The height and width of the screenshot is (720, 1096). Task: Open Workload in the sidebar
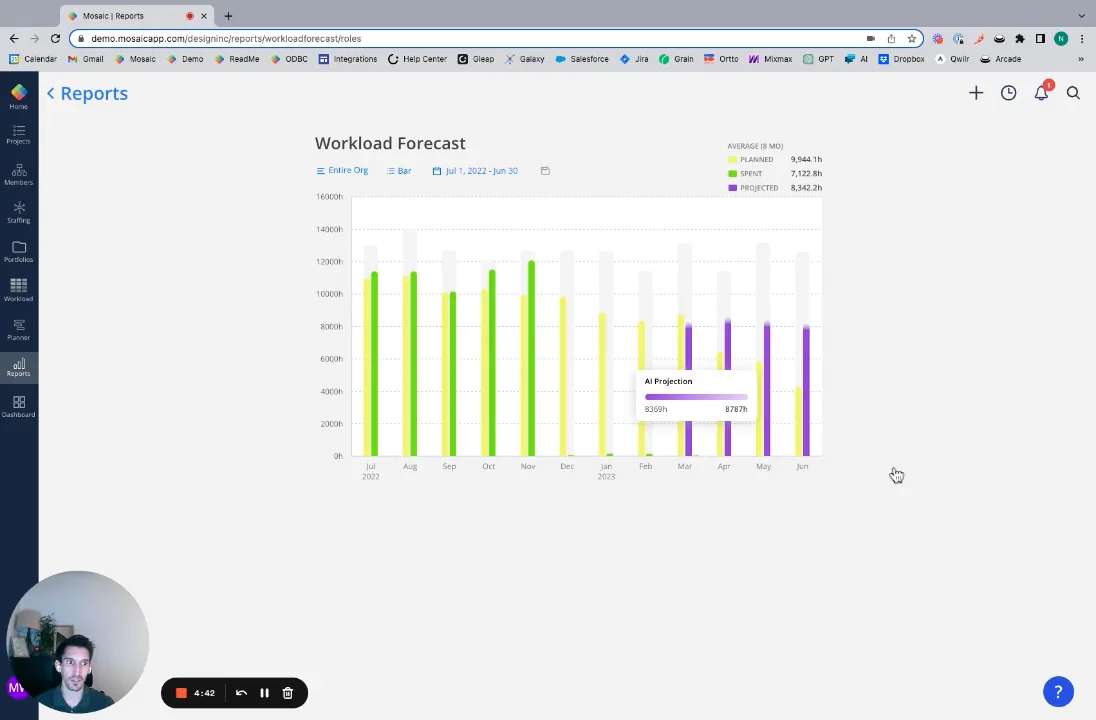19,290
